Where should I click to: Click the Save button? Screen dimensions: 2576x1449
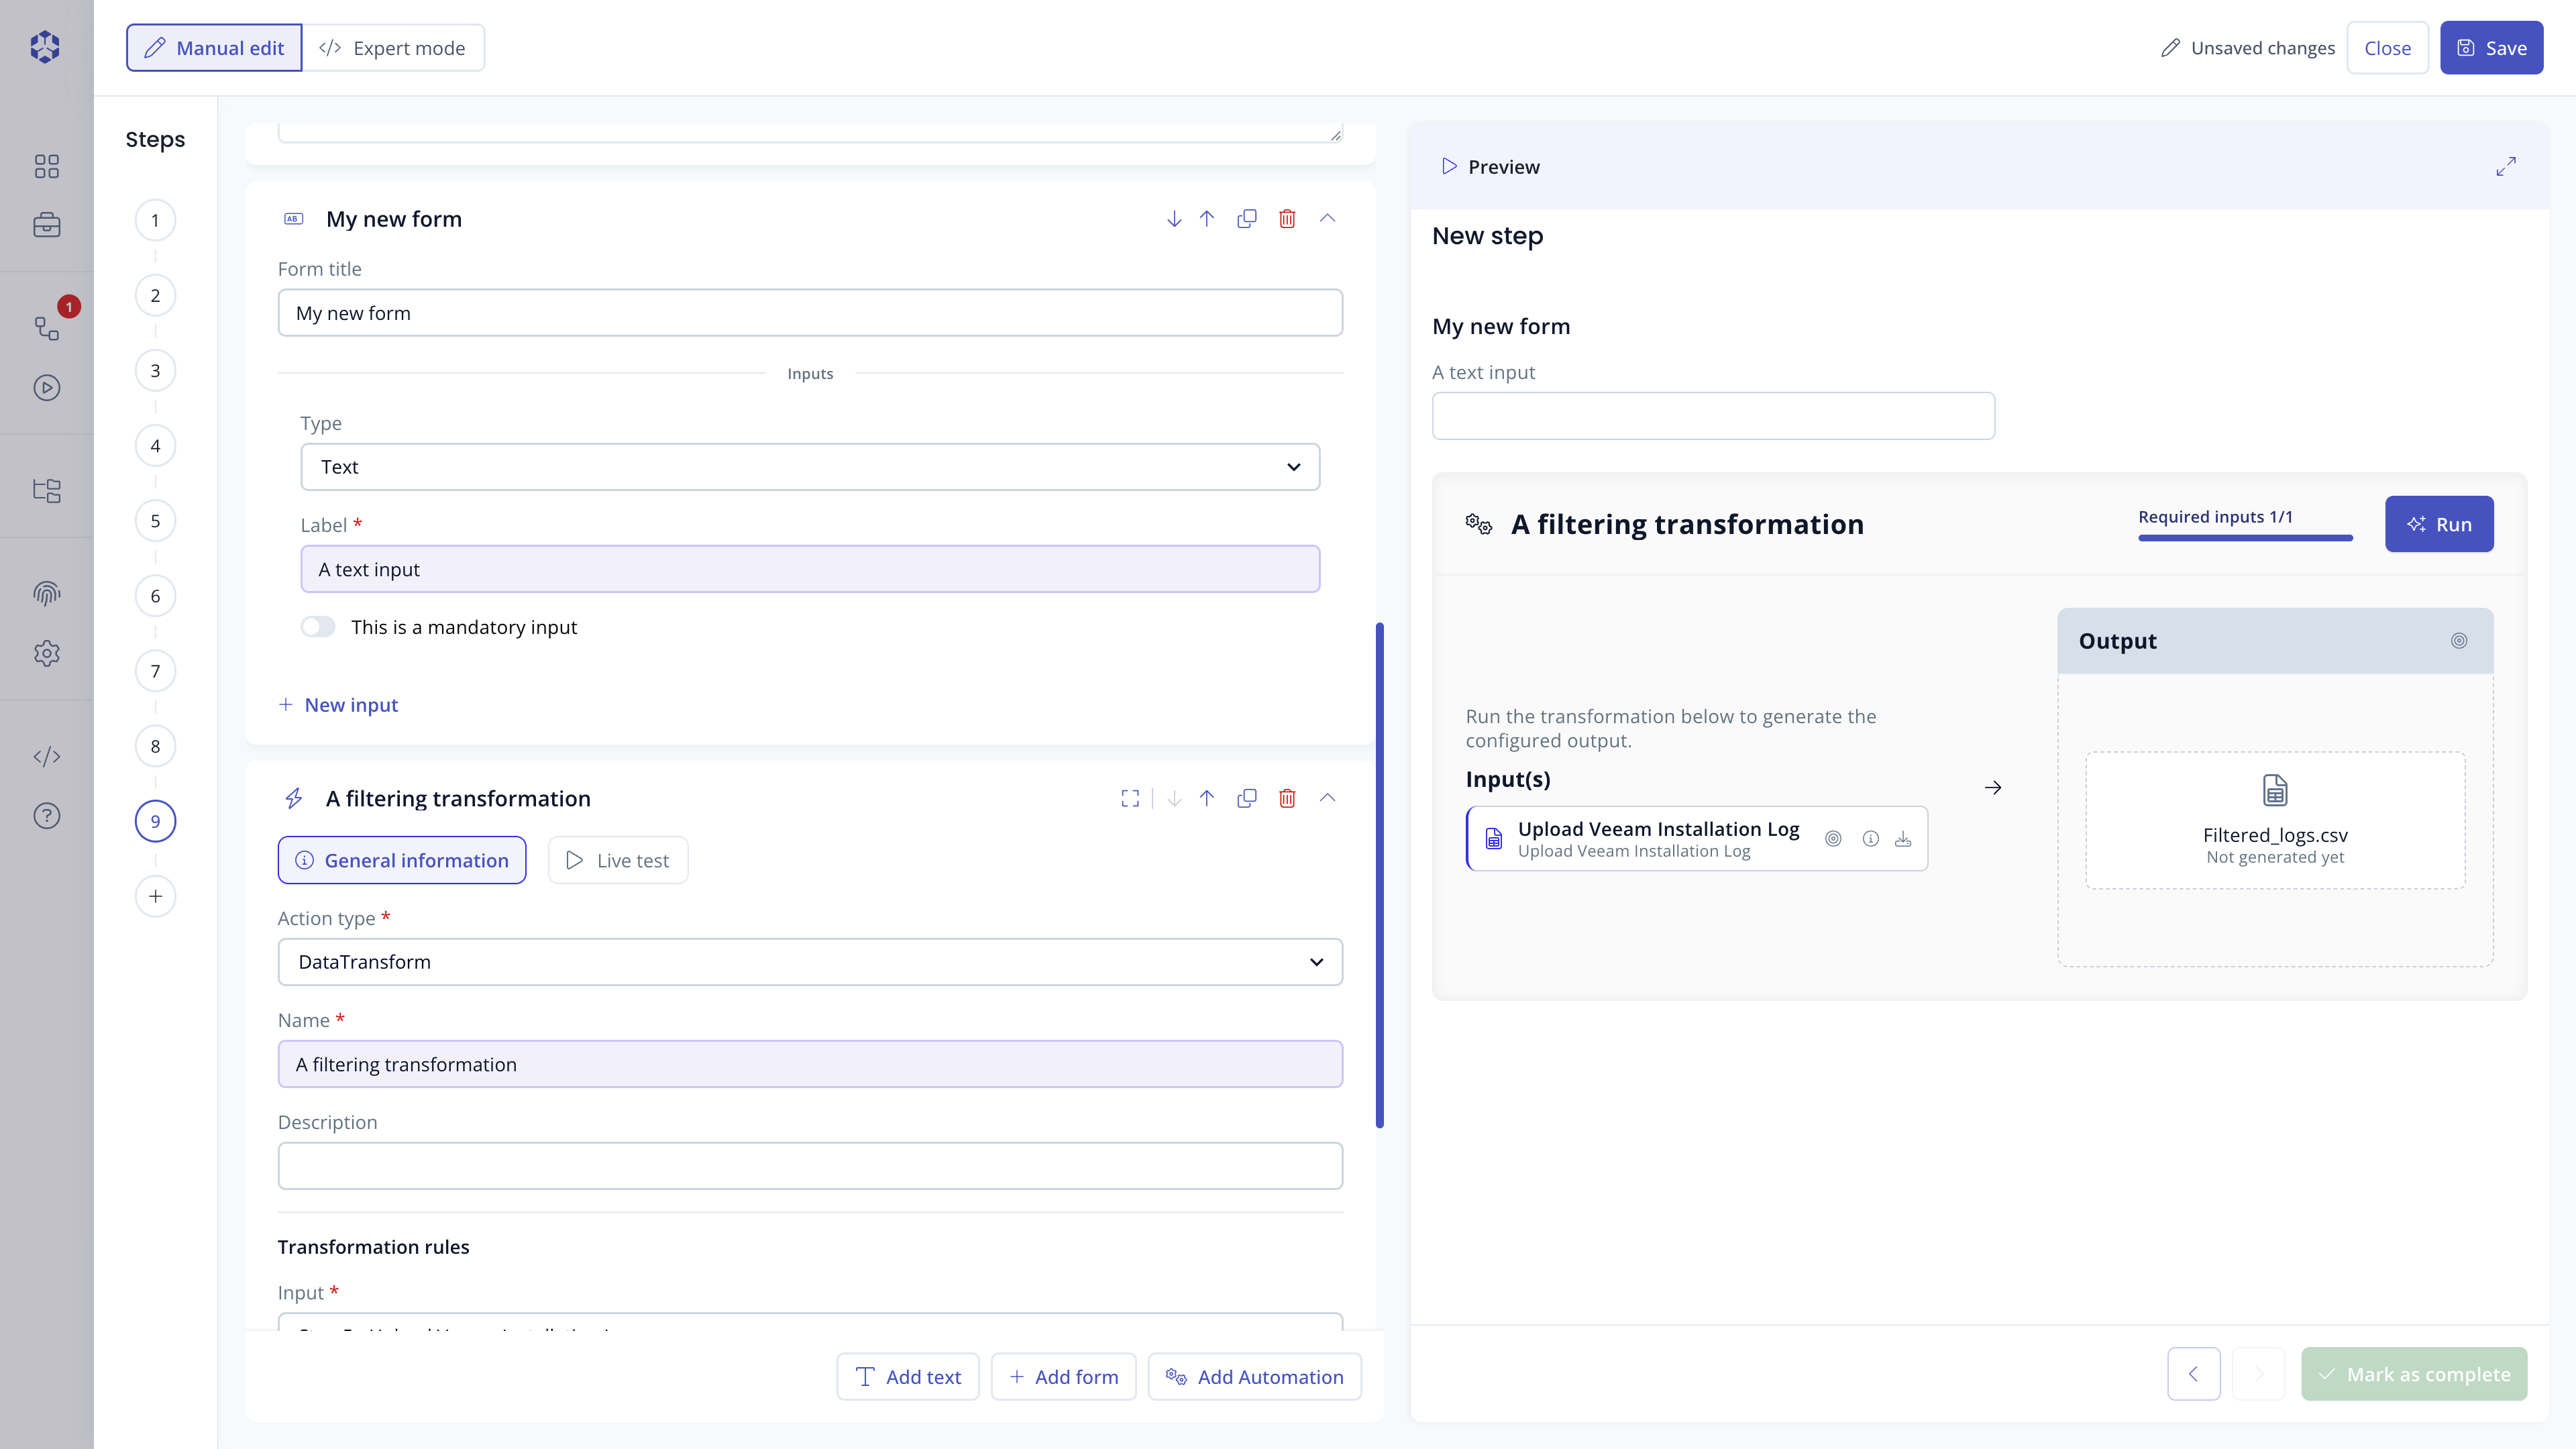click(2491, 48)
